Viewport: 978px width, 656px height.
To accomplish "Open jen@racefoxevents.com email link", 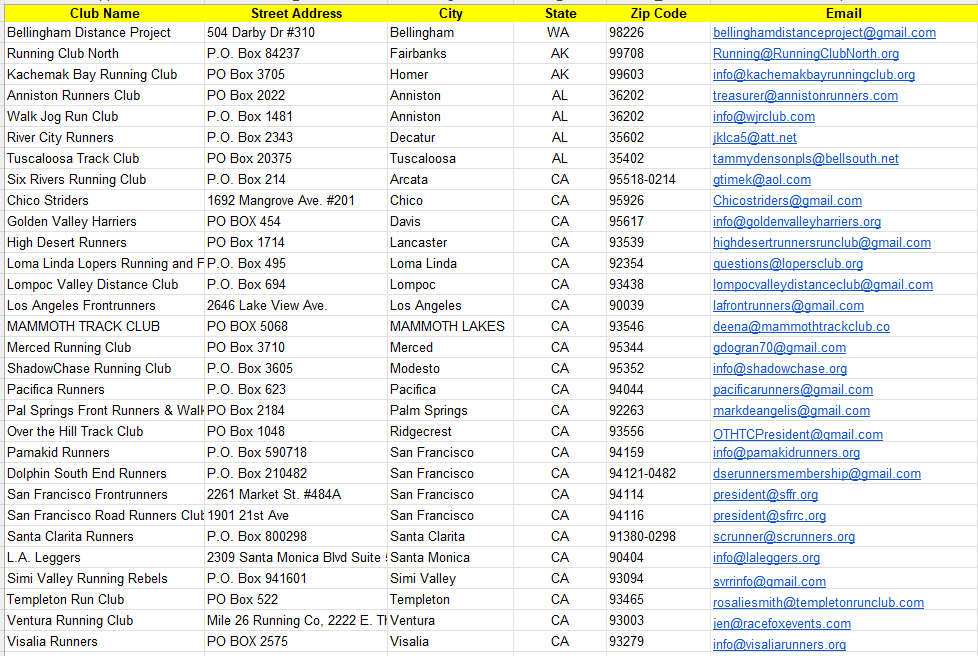I will tap(782, 624).
